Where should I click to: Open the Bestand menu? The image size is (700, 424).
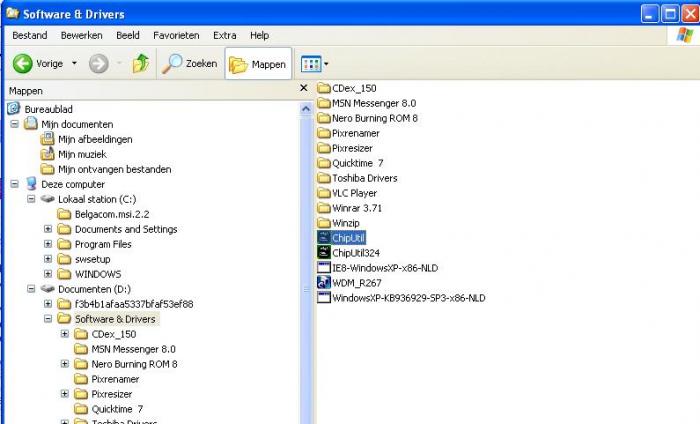[x=29, y=35]
